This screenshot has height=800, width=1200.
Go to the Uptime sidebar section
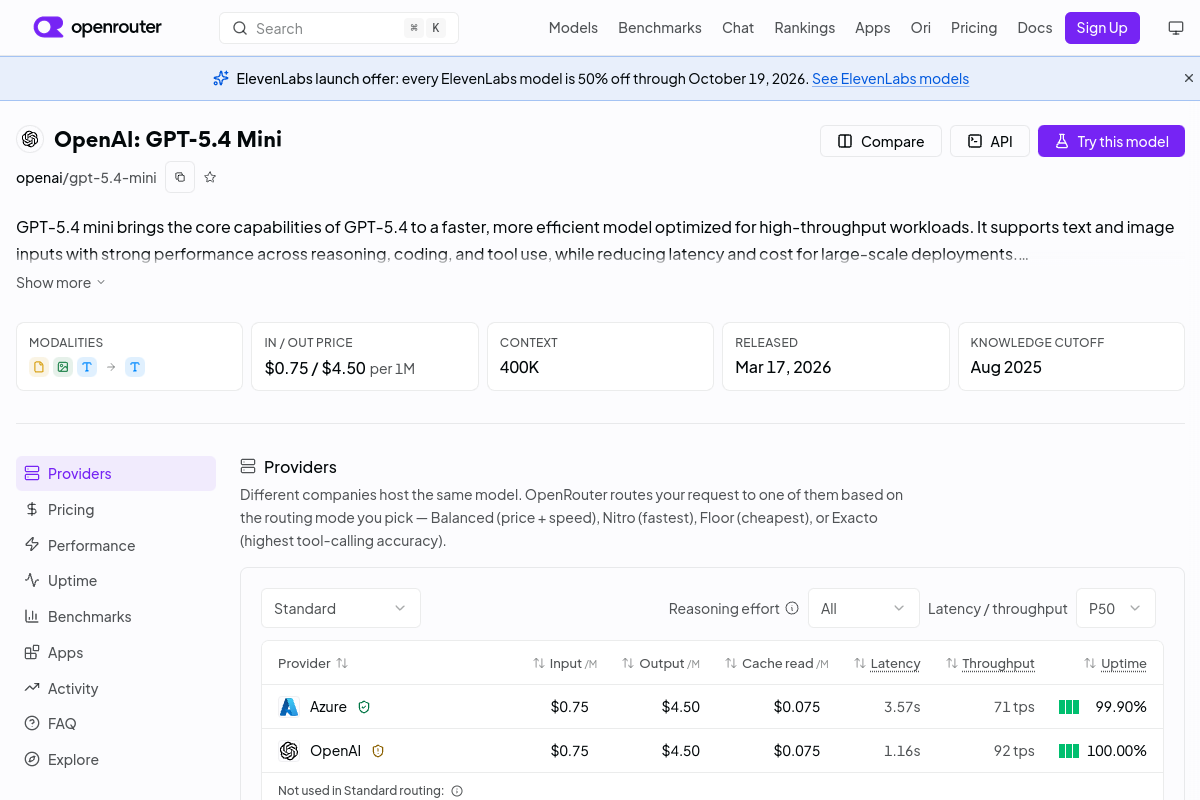tap(116, 581)
